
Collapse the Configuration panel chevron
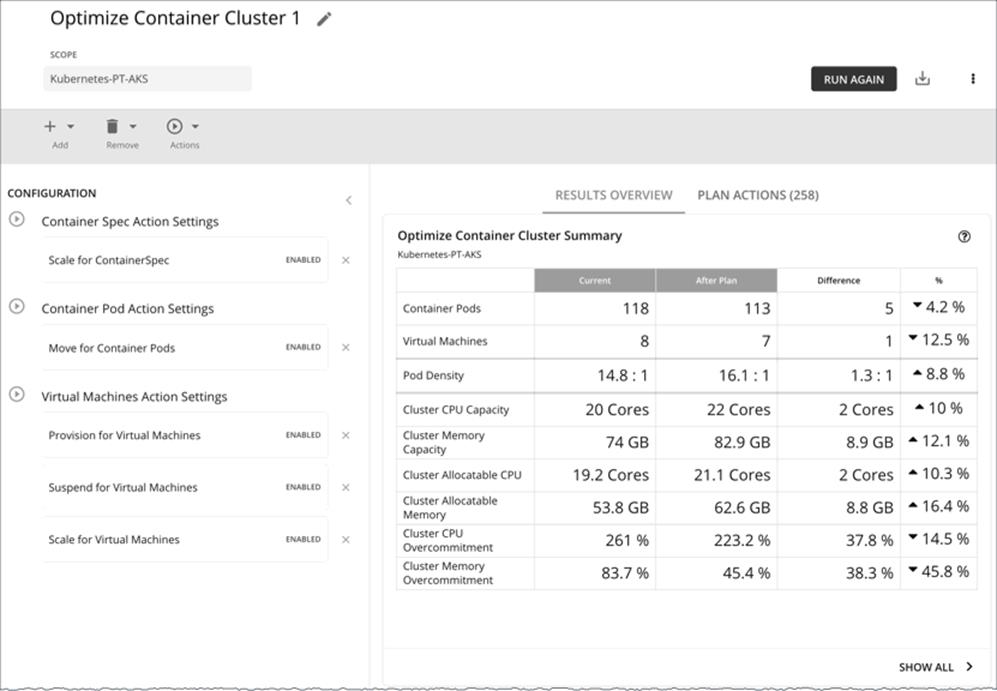pos(348,200)
